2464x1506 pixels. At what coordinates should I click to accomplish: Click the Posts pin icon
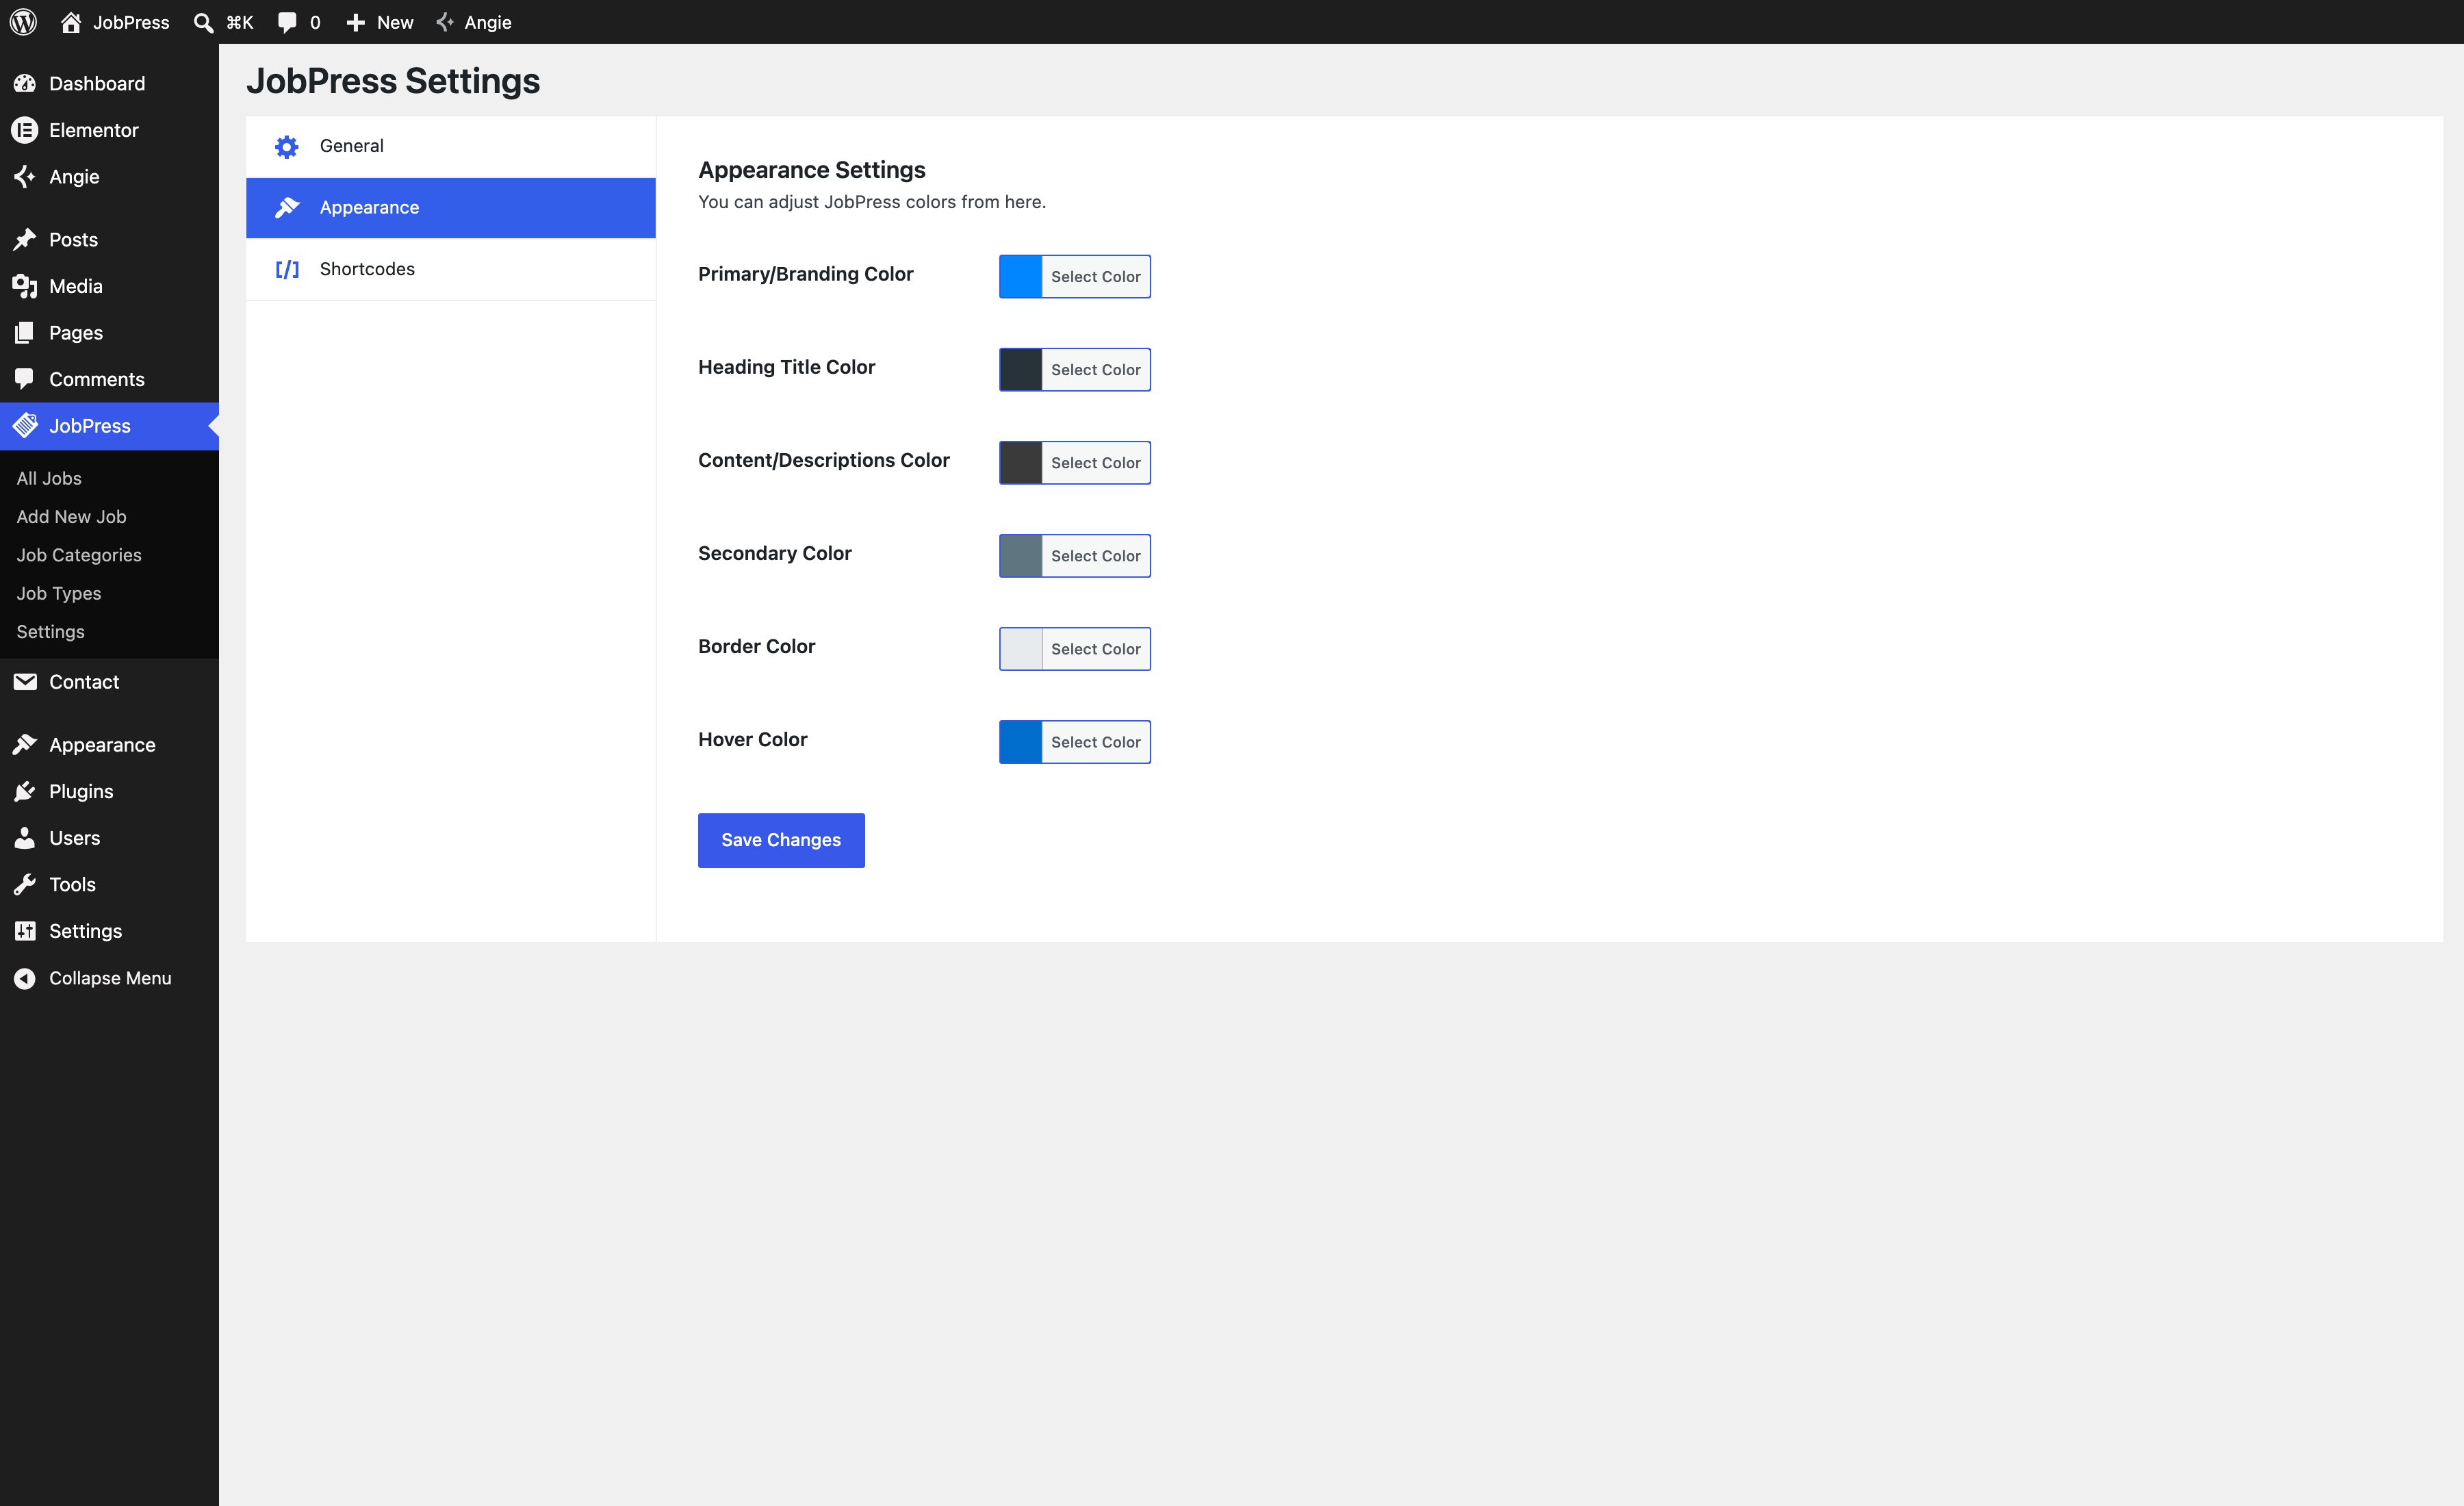25,240
